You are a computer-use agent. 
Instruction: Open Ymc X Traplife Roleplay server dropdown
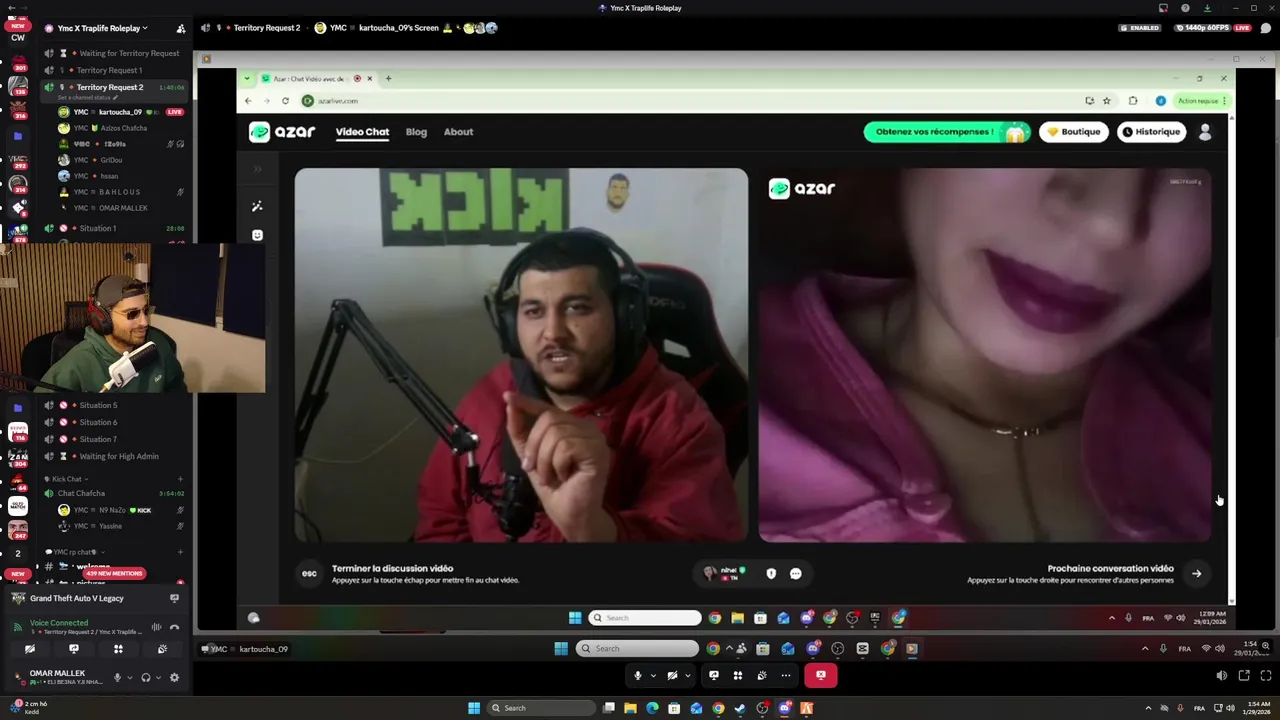click(x=102, y=28)
